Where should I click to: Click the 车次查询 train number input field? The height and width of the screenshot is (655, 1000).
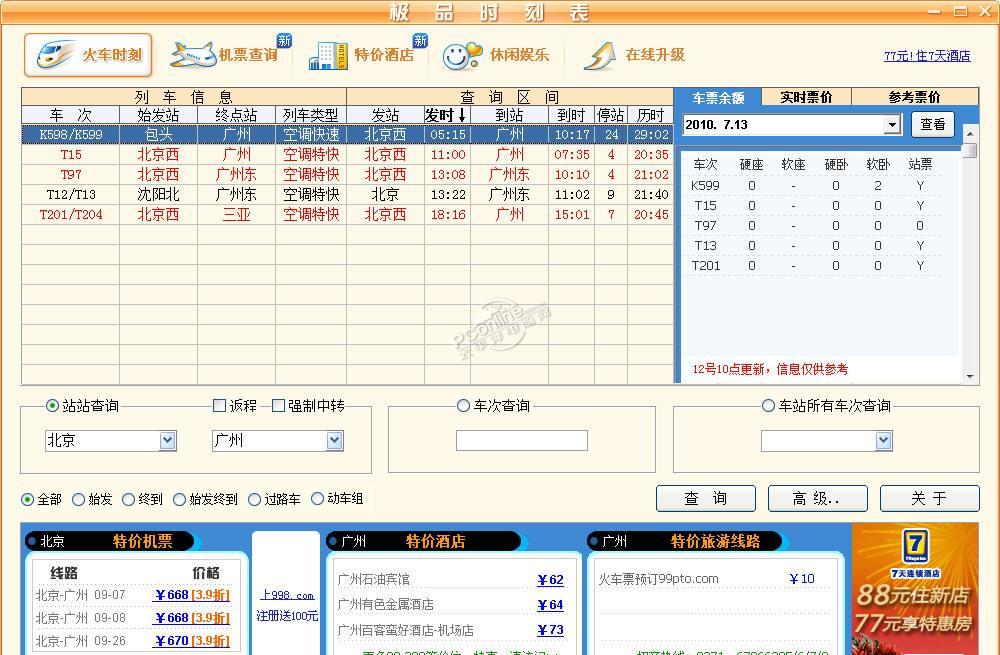tap(522, 441)
